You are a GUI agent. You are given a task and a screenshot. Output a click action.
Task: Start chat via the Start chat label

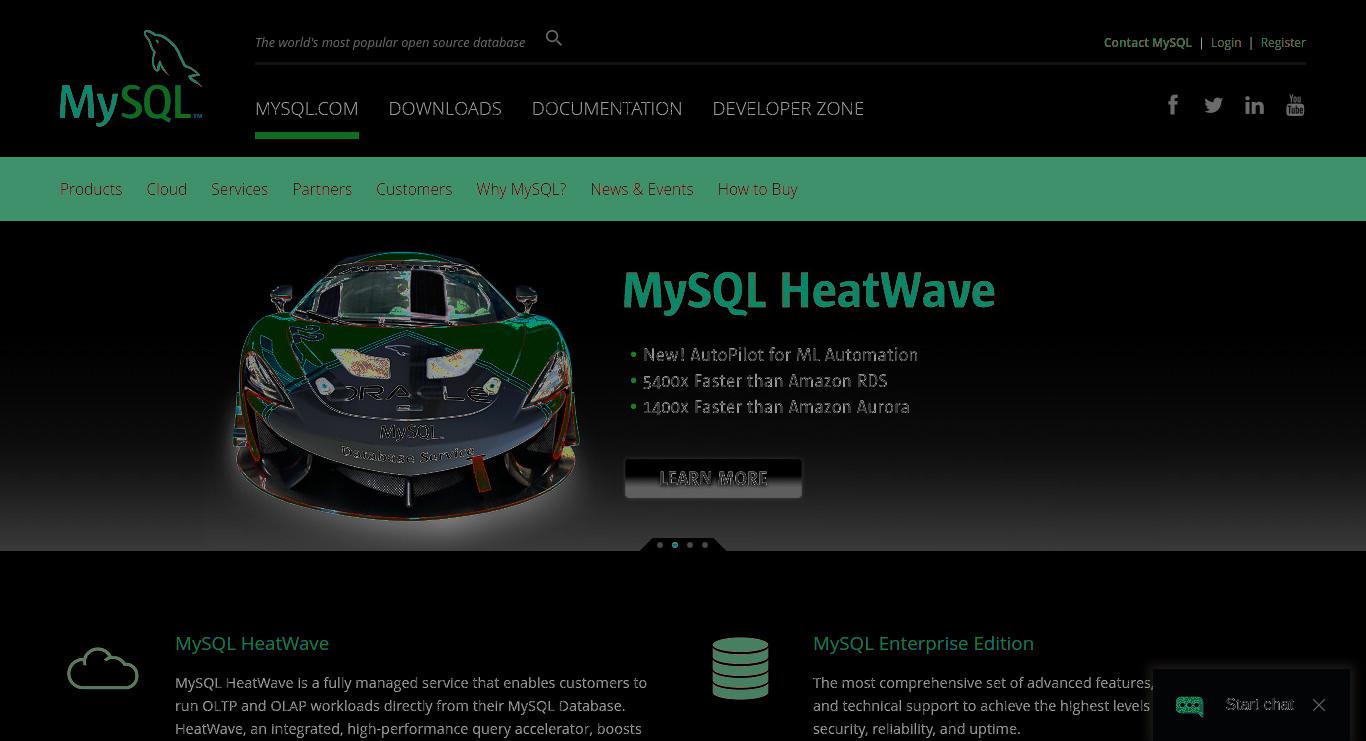coord(1260,705)
